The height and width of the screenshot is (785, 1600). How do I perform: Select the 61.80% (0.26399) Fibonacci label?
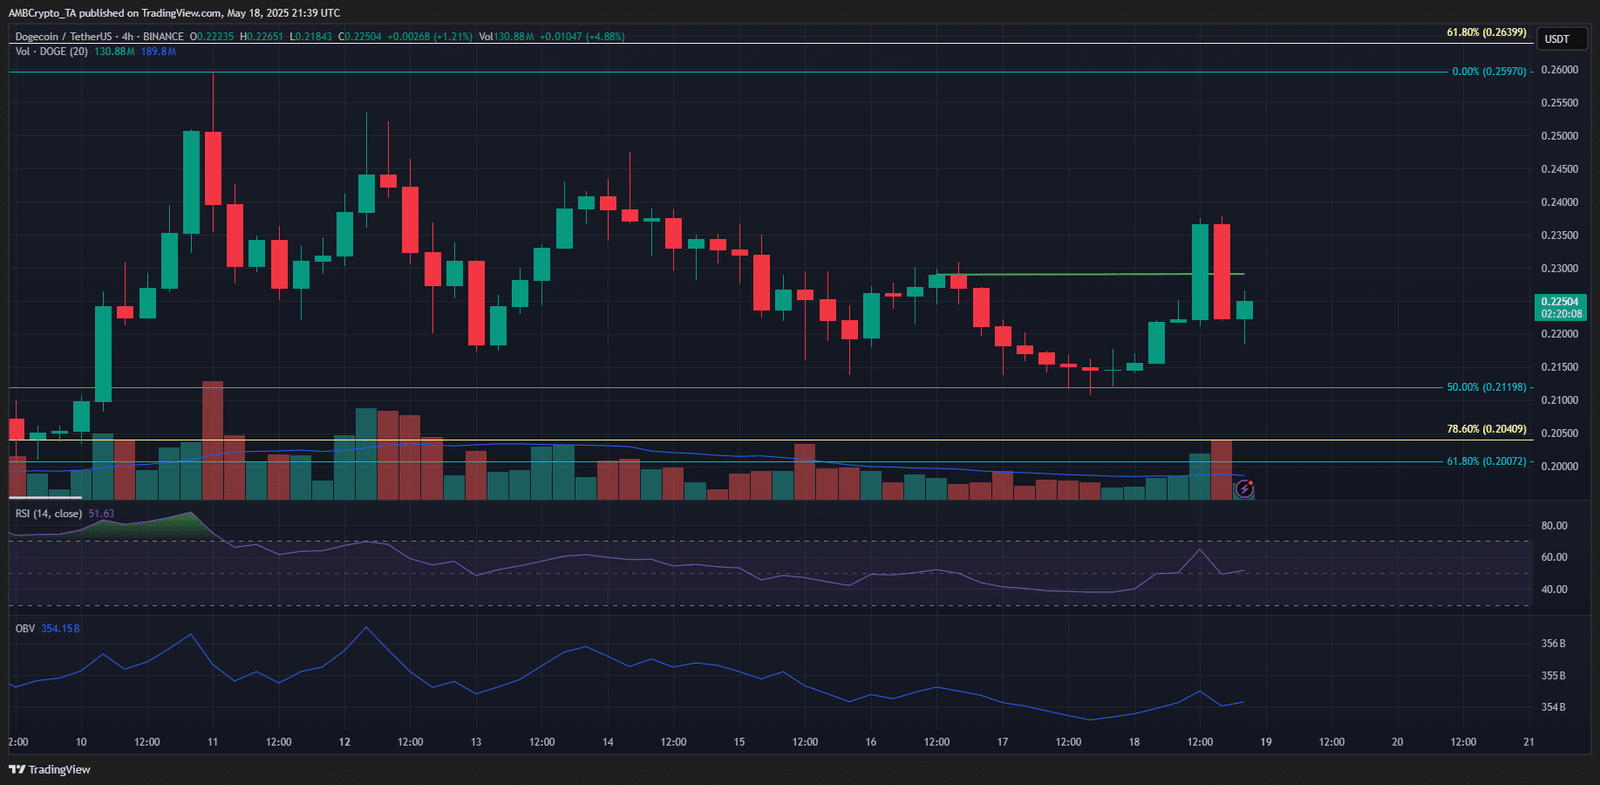(1486, 32)
